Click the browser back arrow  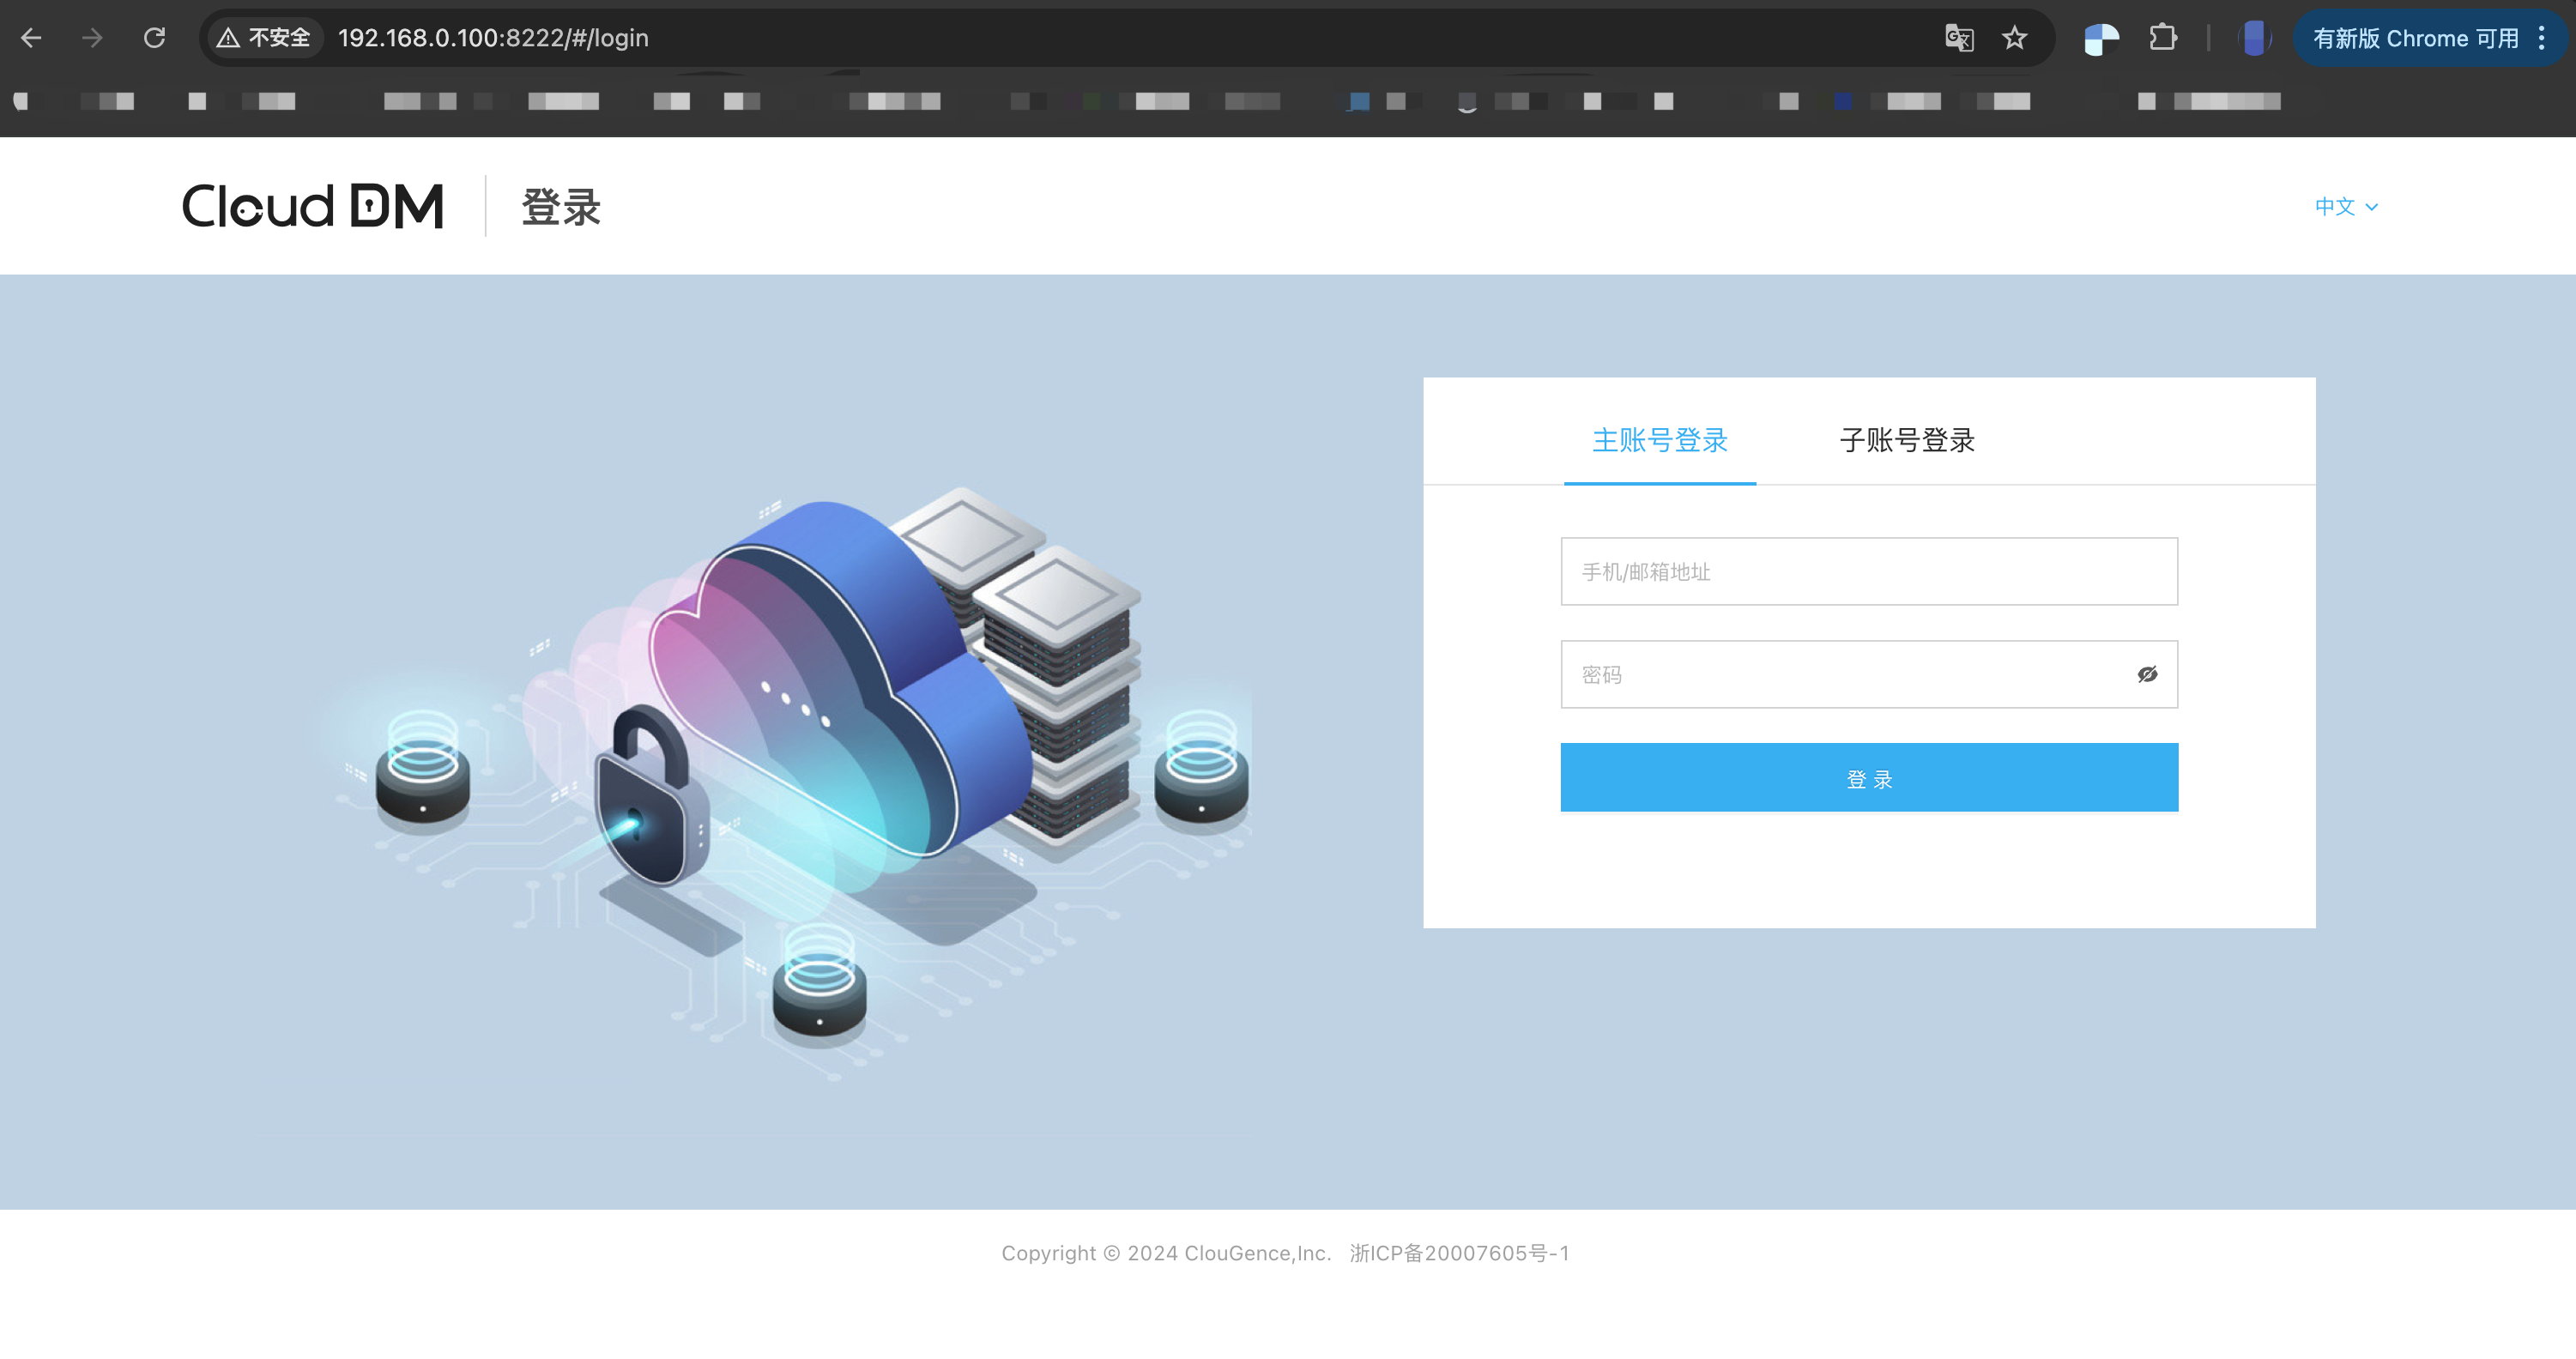pyautogui.click(x=31, y=38)
